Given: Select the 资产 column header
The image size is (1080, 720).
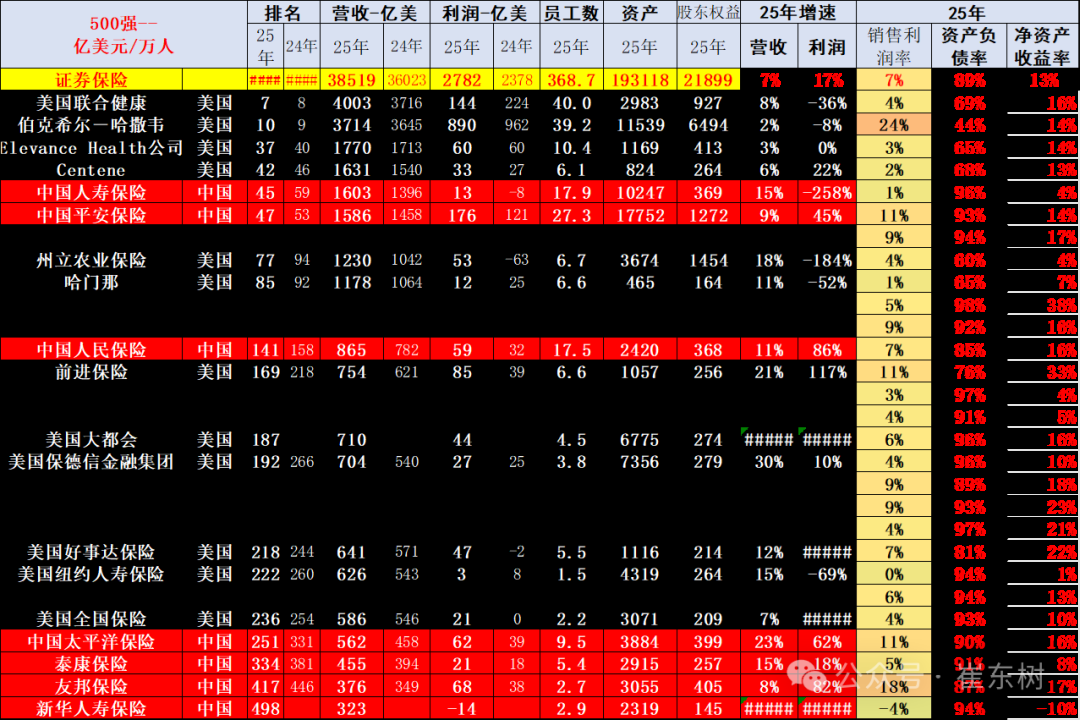Looking at the screenshot, I should [640, 13].
